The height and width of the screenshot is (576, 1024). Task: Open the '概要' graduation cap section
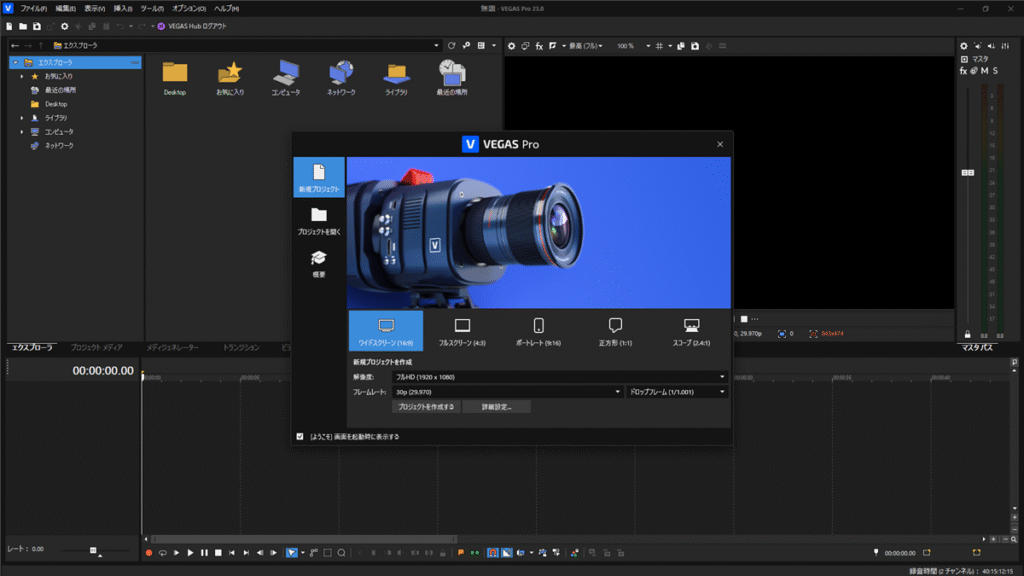pyautogui.click(x=318, y=258)
